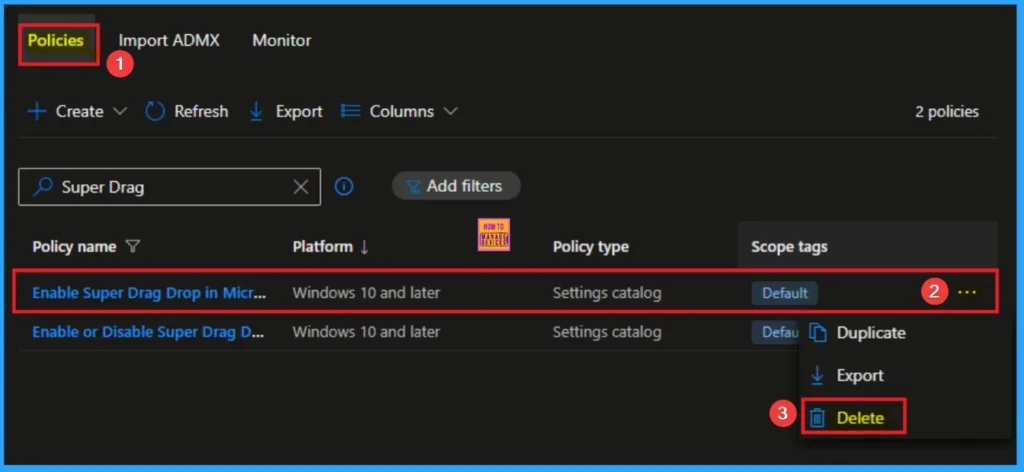This screenshot has height=472, width=1024.
Task: Click the 2 policies count text
Action: [x=946, y=112]
